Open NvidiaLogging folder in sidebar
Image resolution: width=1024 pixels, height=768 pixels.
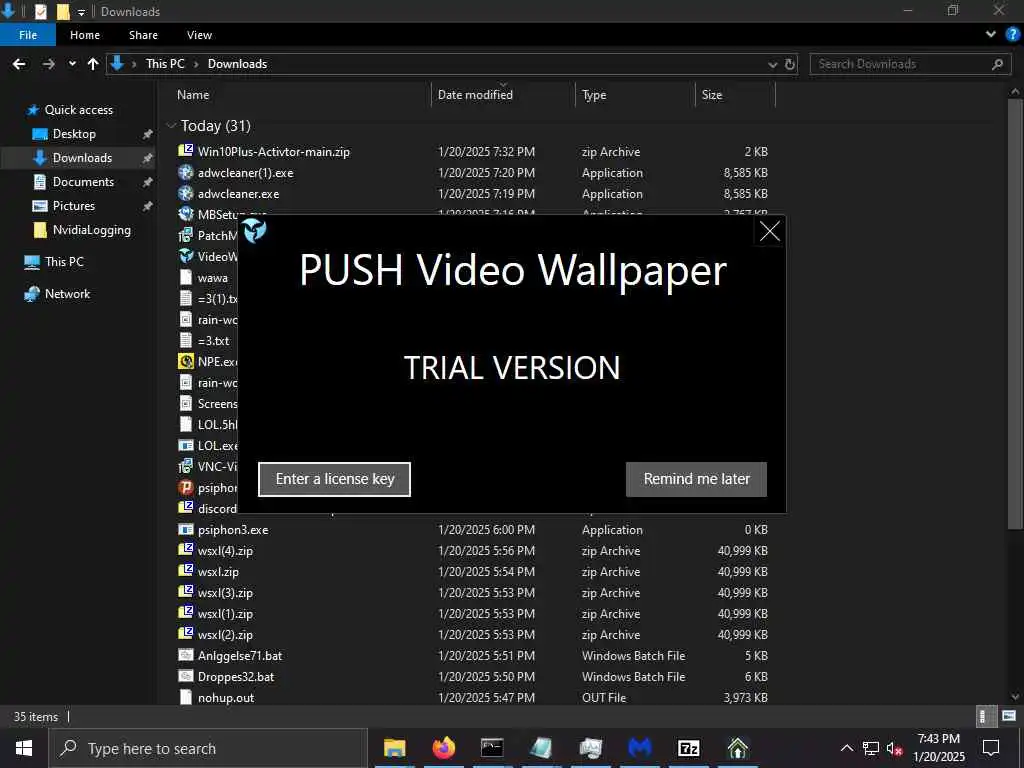click(x=91, y=230)
